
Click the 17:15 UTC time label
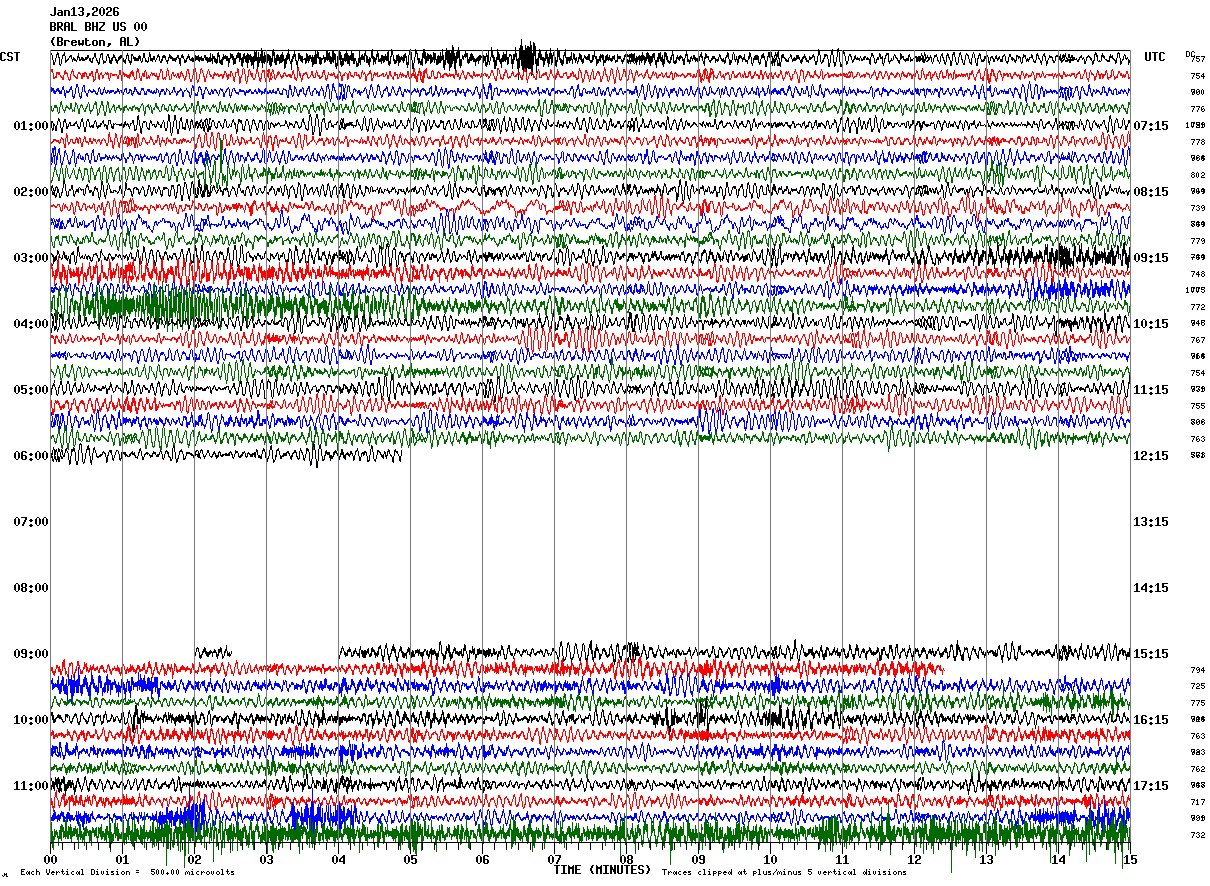1151,786
